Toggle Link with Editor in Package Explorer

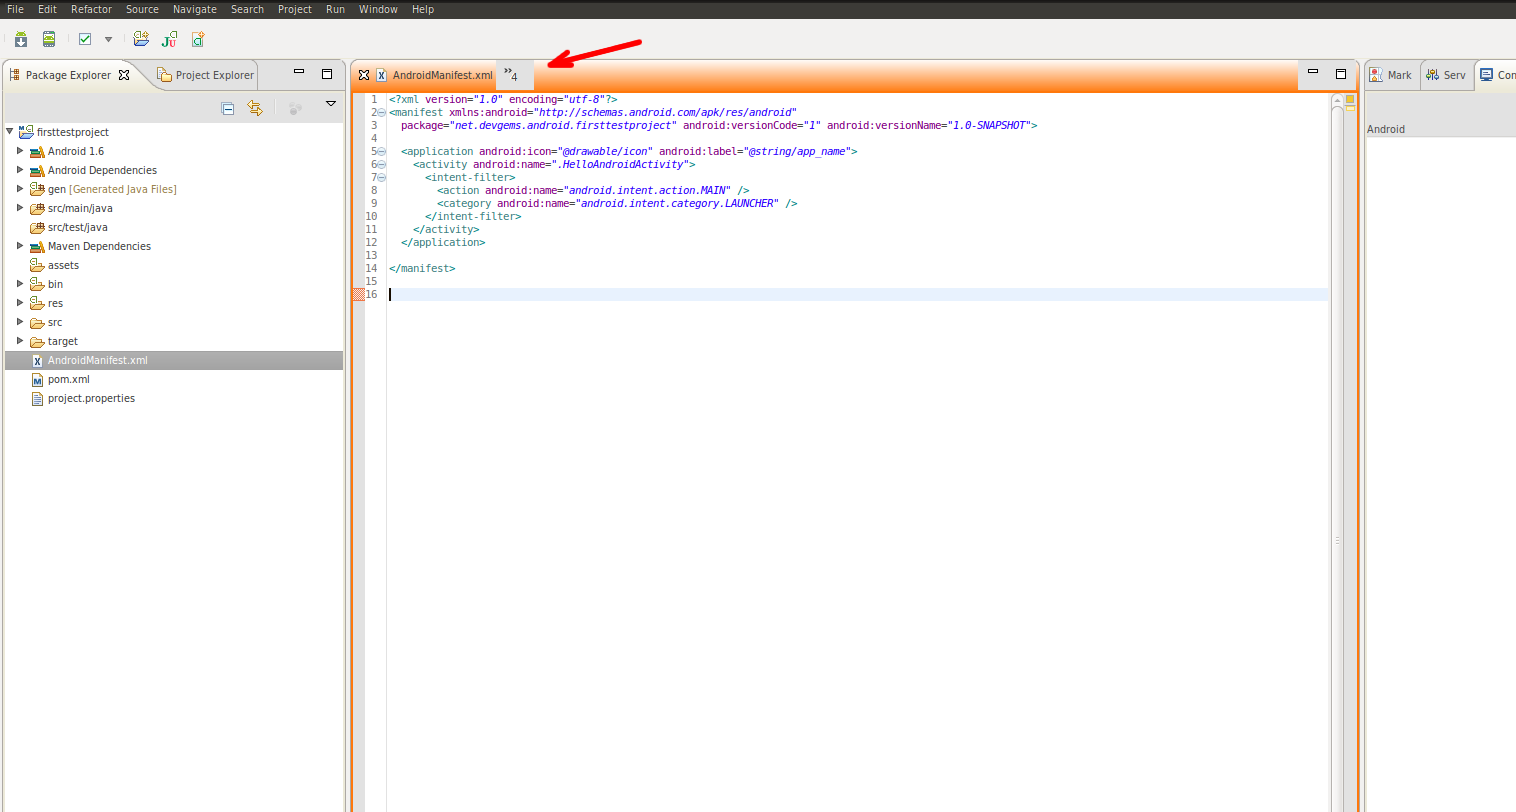click(x=255, y=108)
